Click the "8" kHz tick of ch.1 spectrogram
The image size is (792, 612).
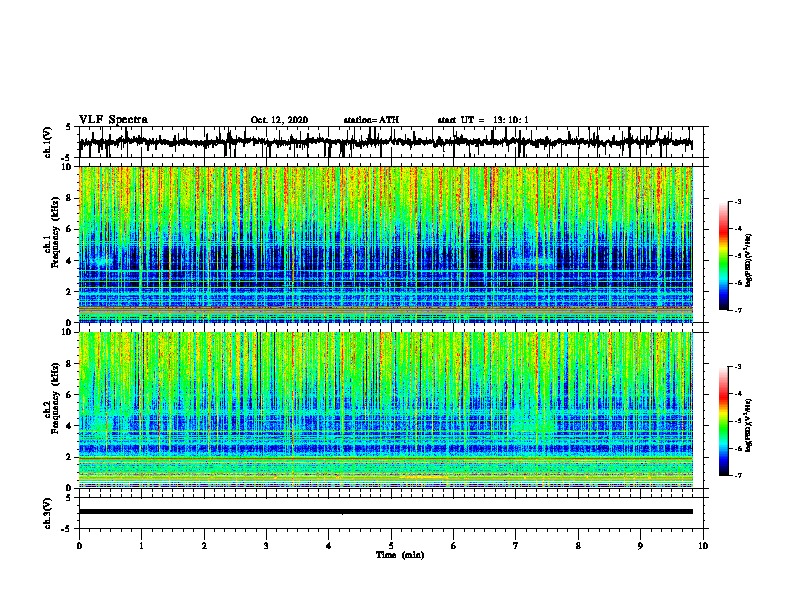(x=69, y=198)
